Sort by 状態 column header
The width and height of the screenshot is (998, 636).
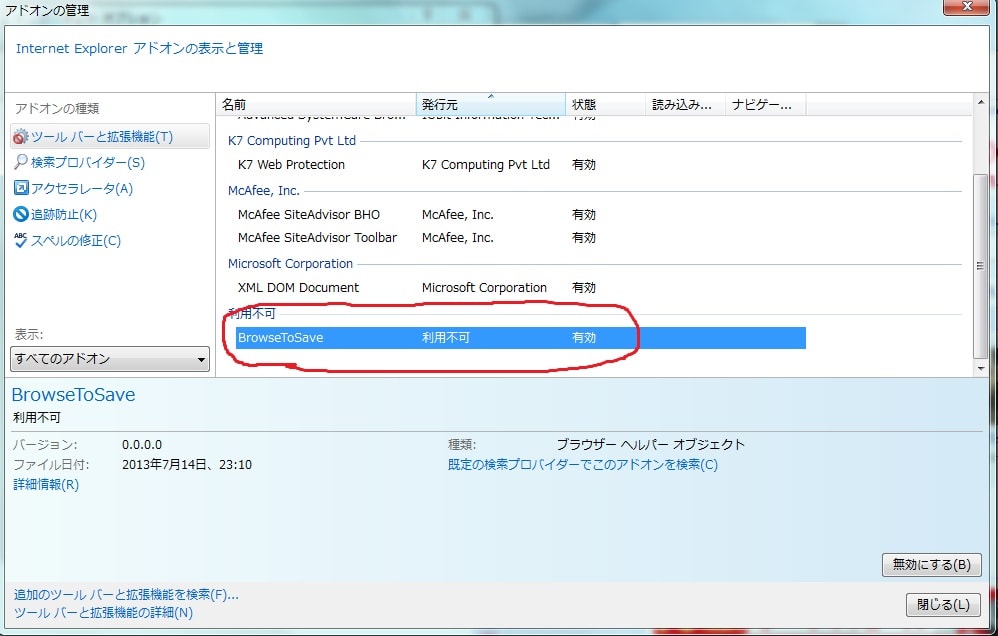tap(605, 104)
